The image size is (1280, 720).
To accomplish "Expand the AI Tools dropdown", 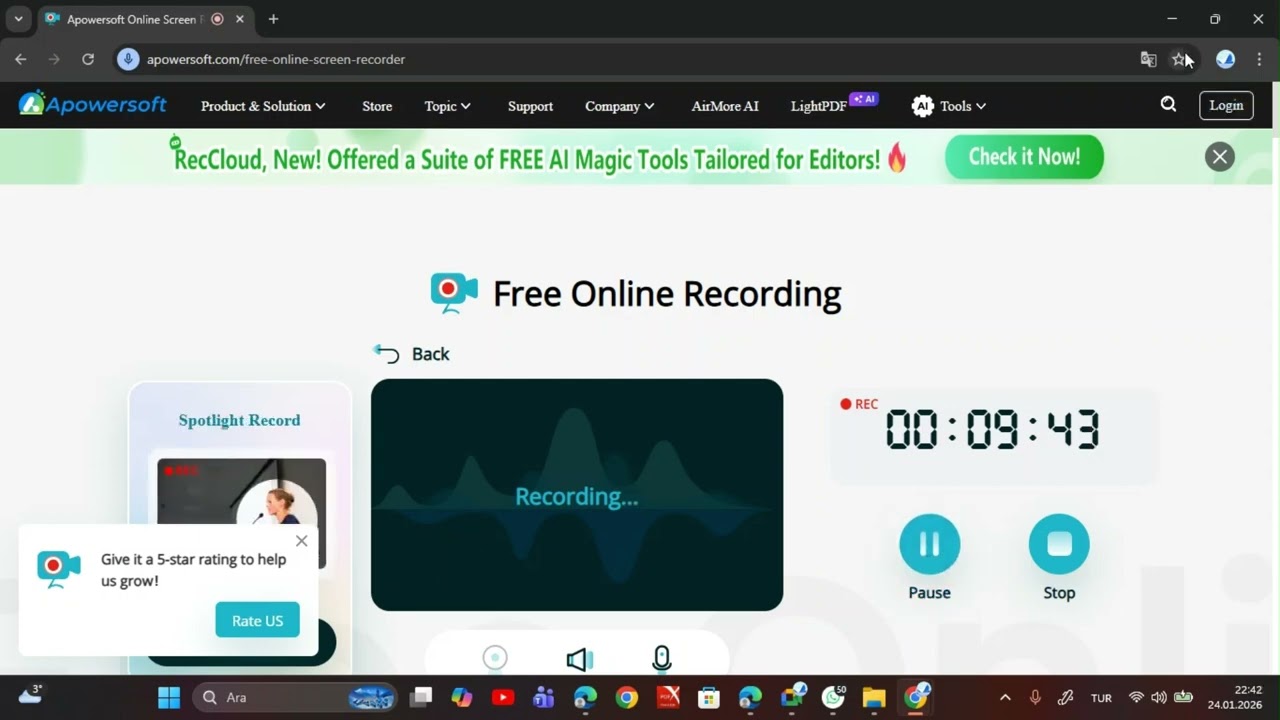I will 949,106.
